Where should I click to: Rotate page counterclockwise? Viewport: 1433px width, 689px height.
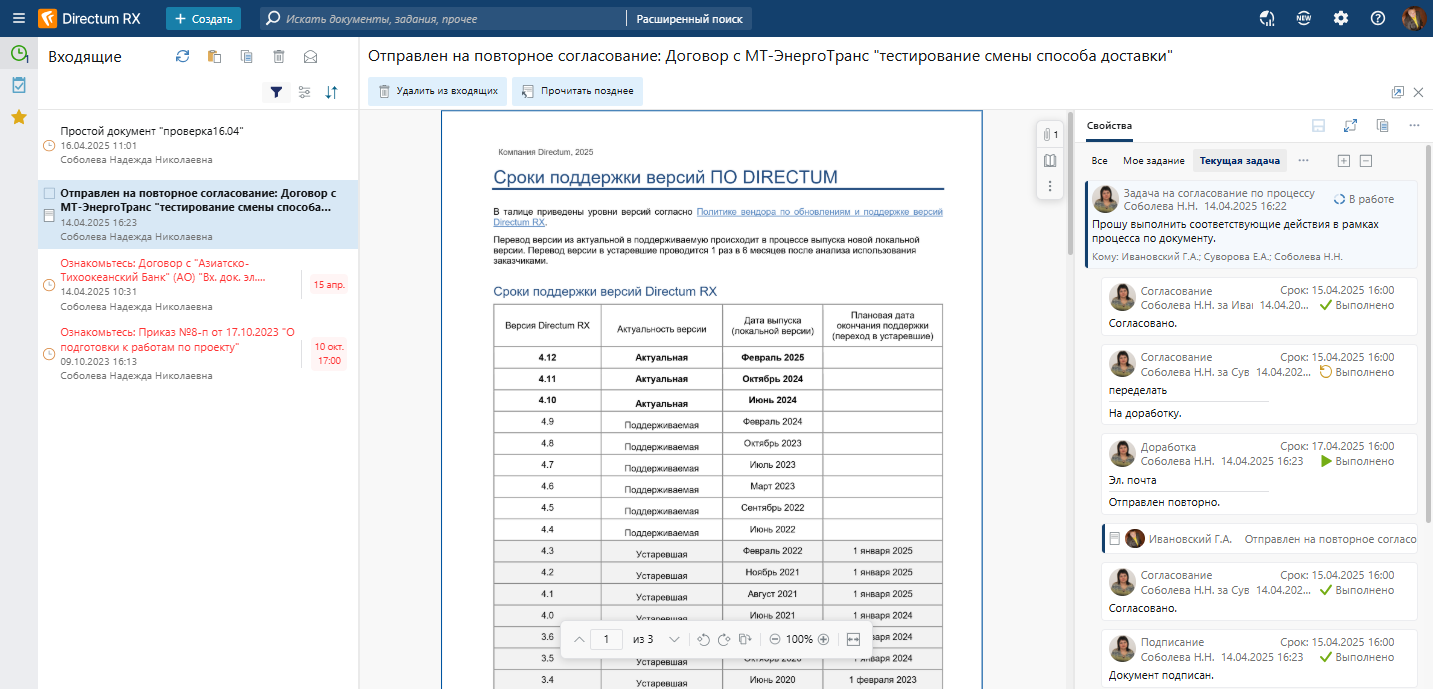coord(703,639)
